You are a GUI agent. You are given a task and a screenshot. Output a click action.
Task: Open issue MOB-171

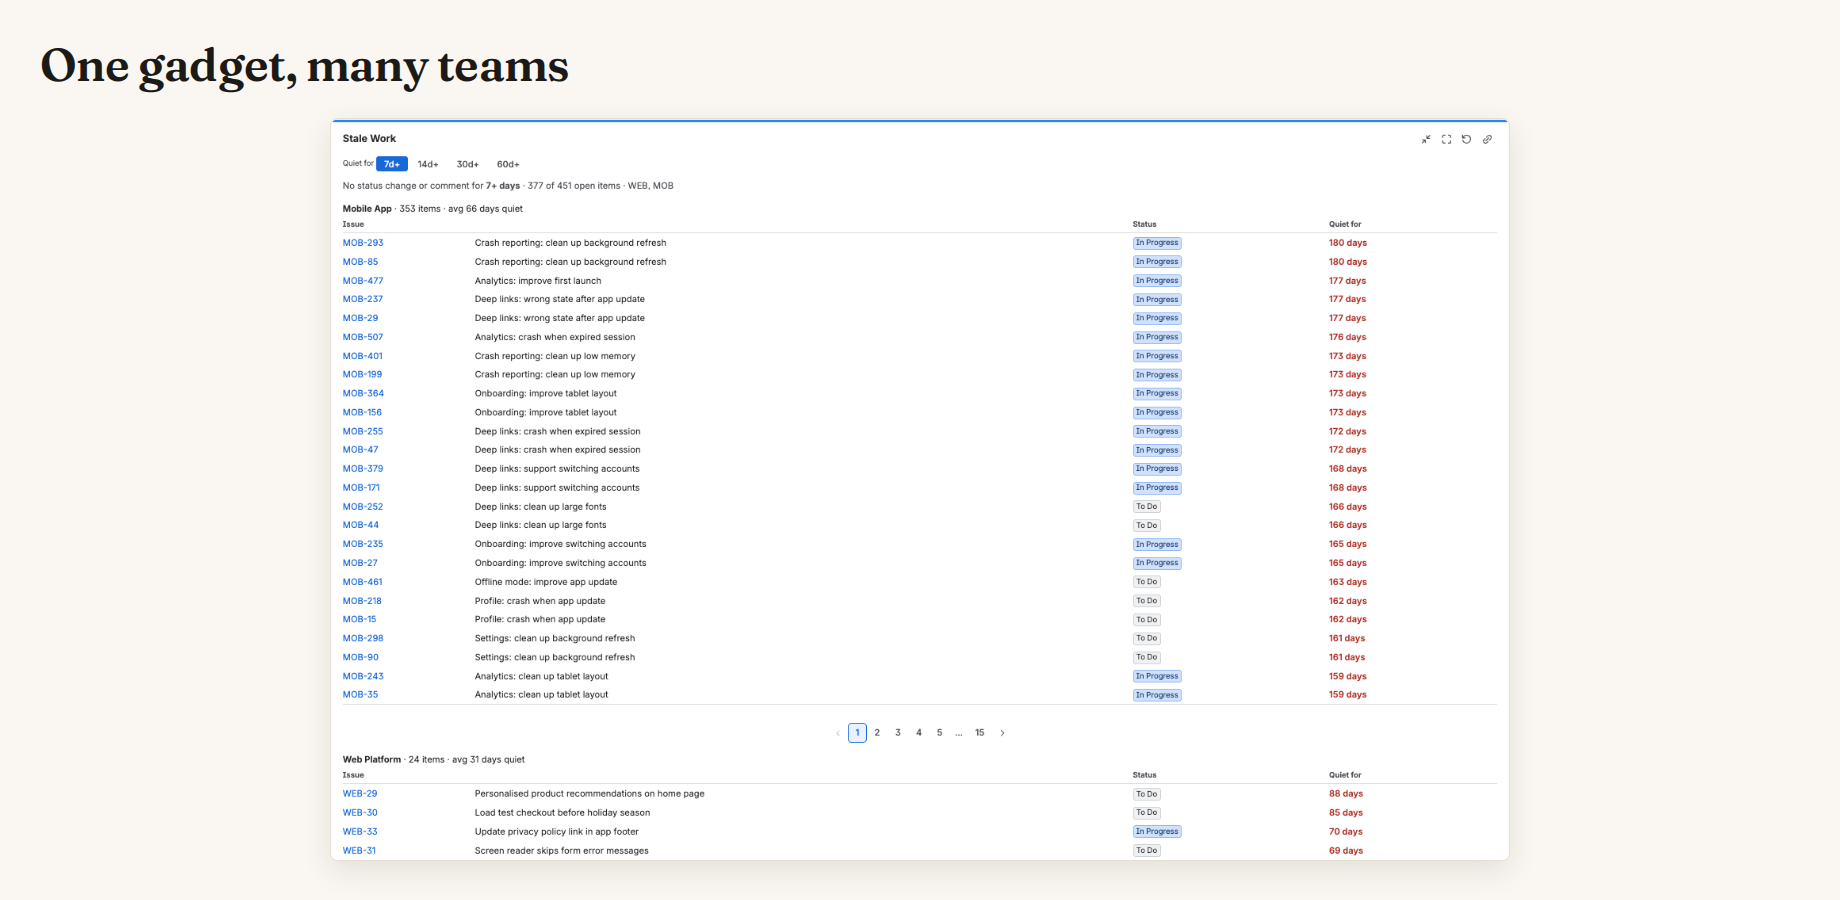click(361, 488)
